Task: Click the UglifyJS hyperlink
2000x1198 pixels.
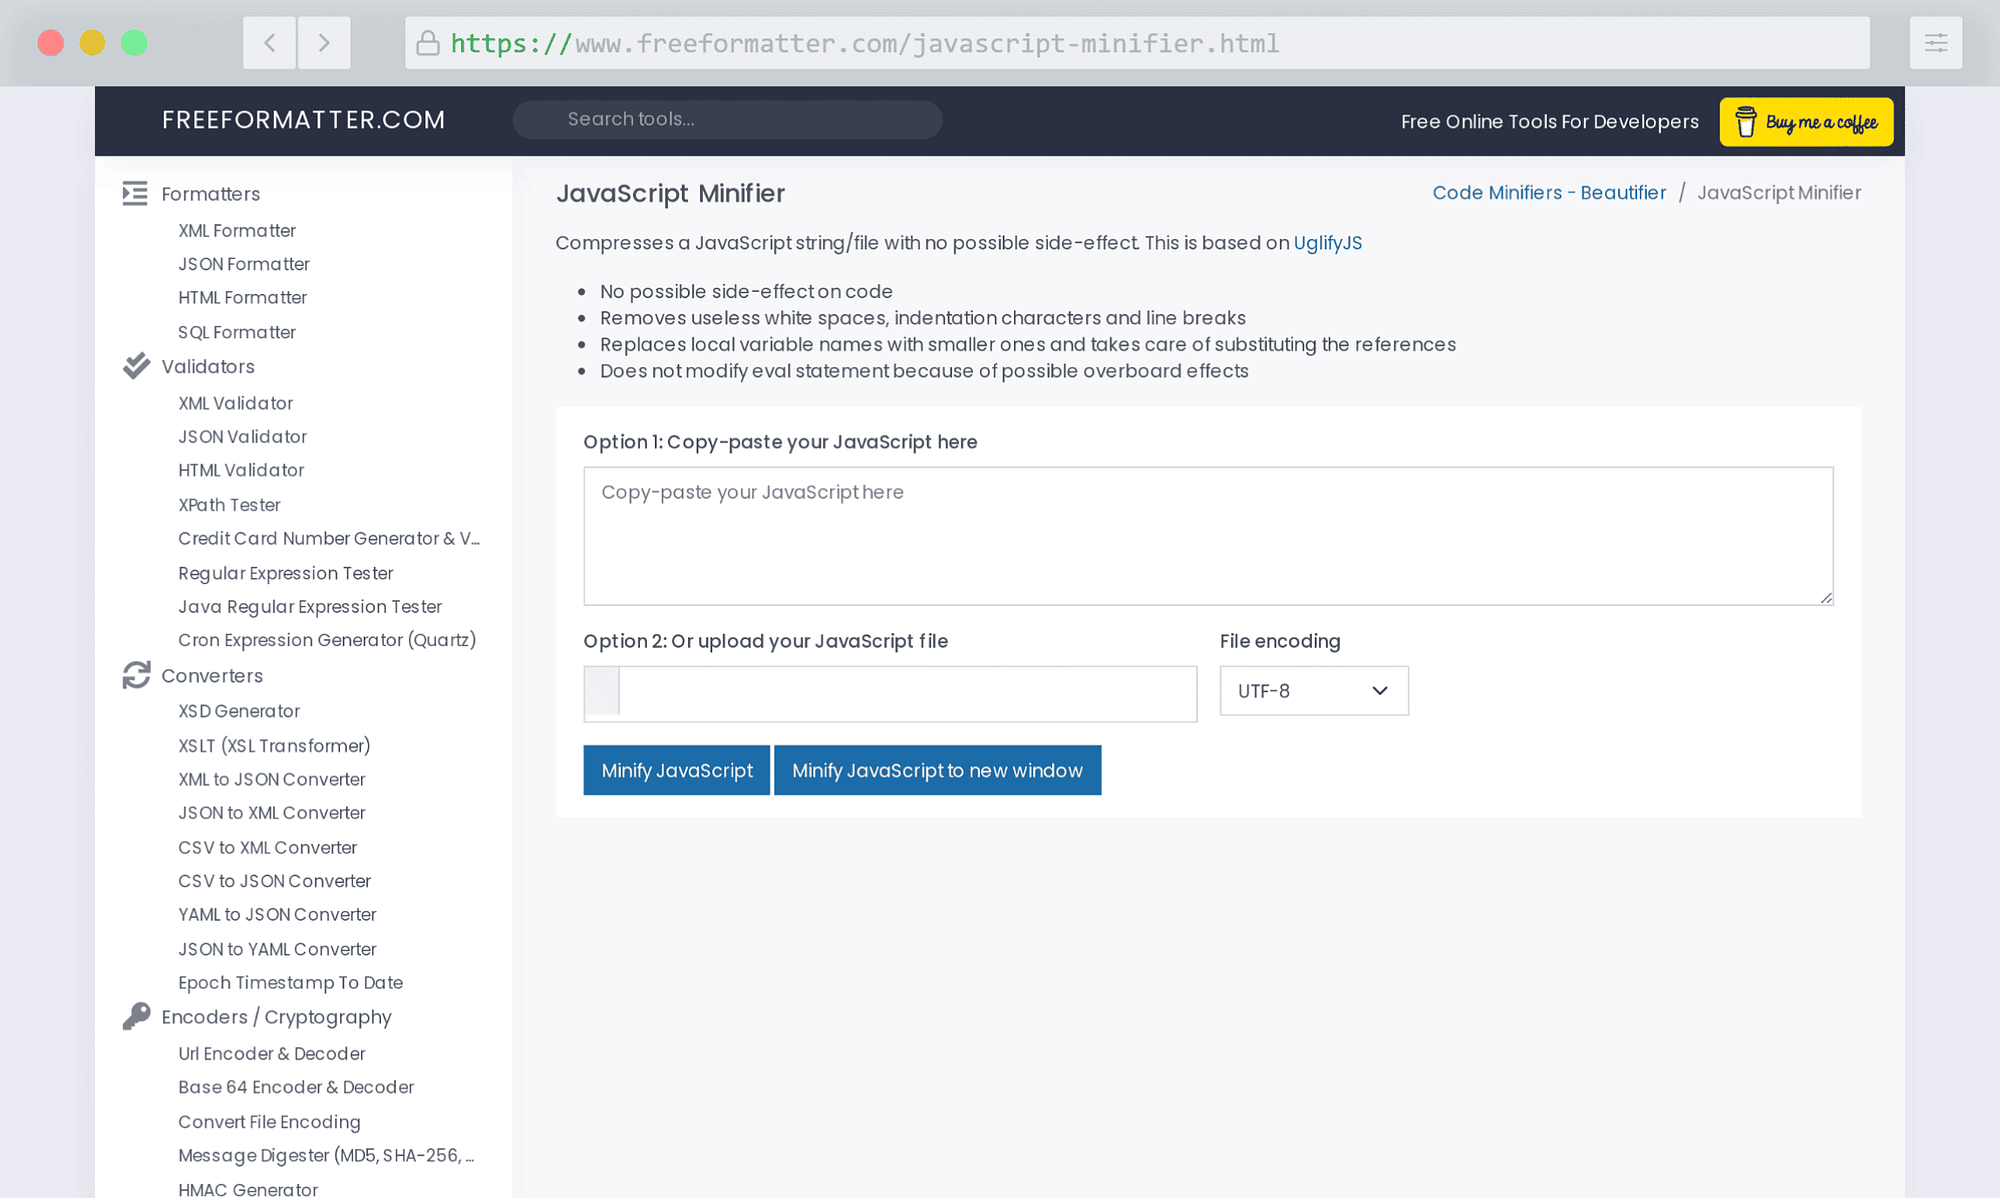Action: 1326,242
